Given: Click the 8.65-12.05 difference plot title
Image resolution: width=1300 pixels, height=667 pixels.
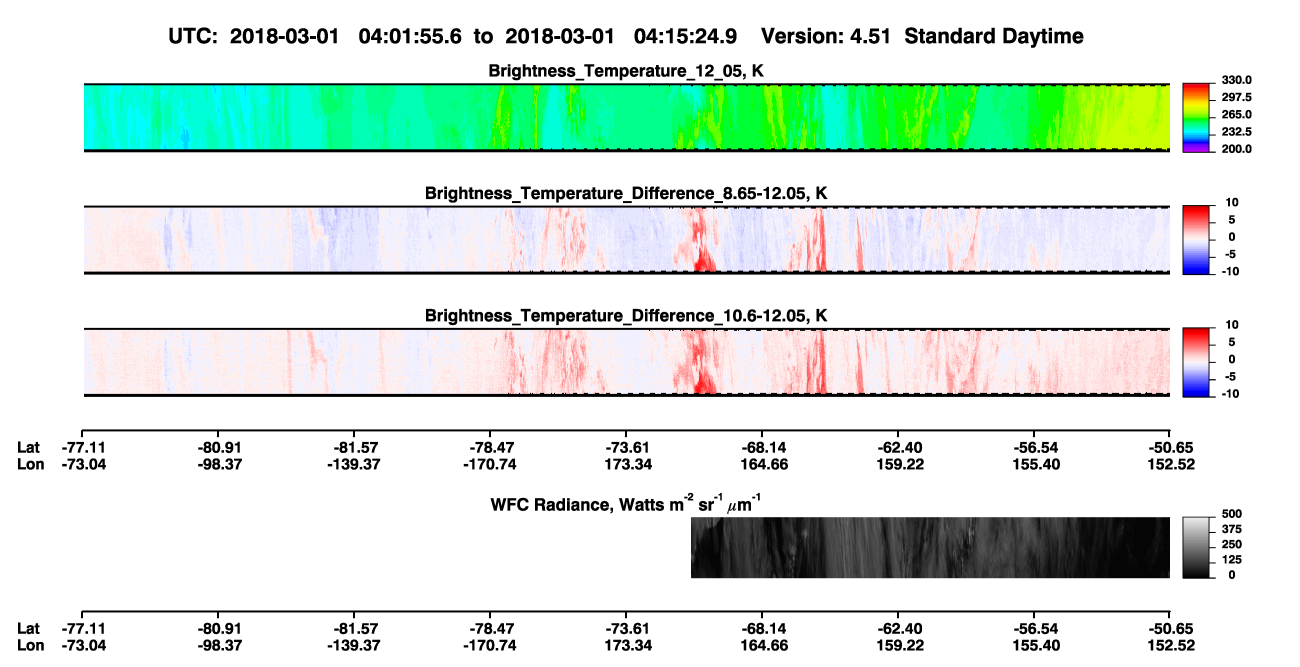Looking at the screenshot, I should point(626,193).
